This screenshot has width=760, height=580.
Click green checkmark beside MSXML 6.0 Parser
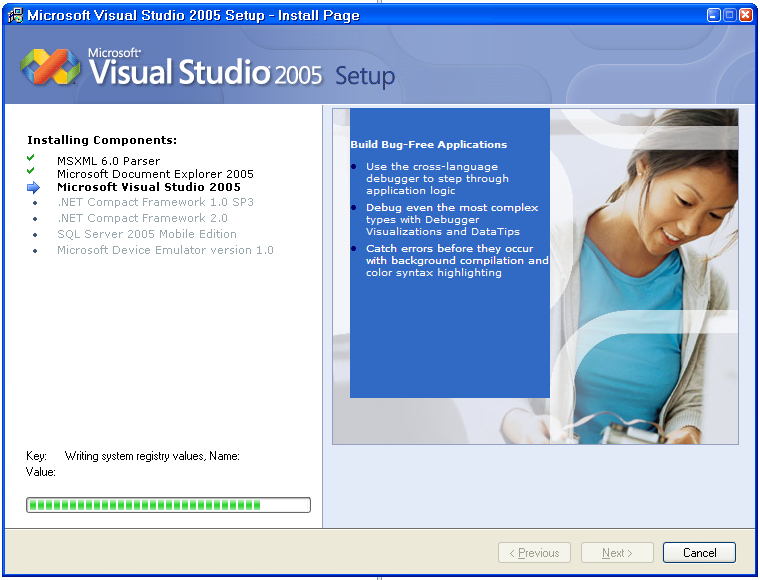coord(31,157)
